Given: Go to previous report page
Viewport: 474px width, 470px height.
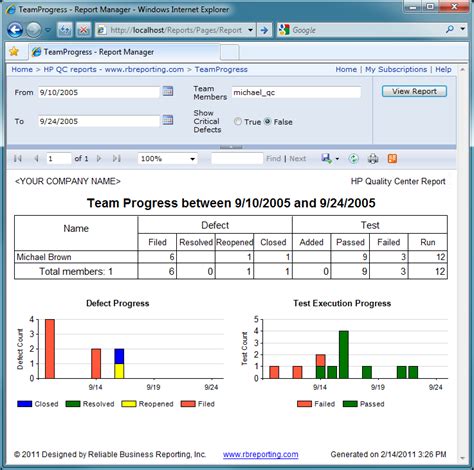Looking at the screenshot, I should tap(36, 158).
